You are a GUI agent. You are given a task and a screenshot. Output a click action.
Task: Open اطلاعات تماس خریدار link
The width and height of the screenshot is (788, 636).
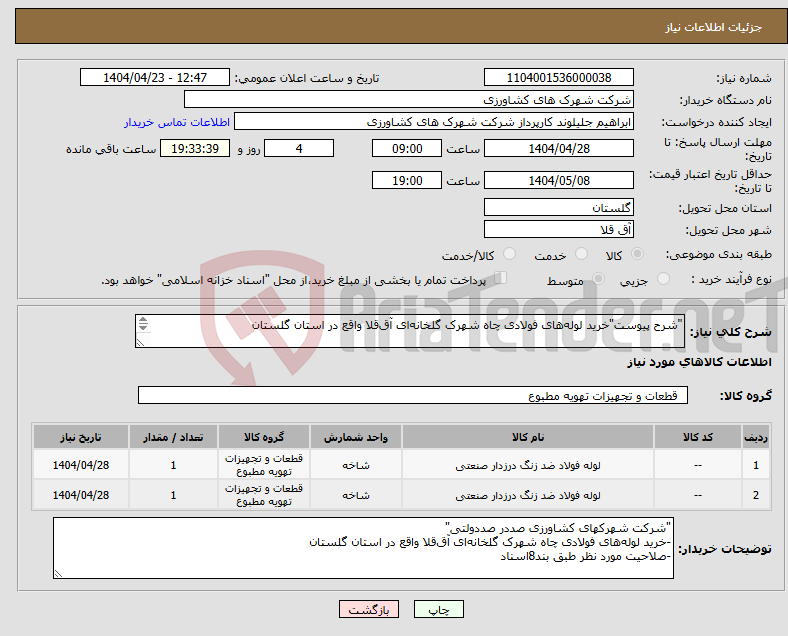177,122
